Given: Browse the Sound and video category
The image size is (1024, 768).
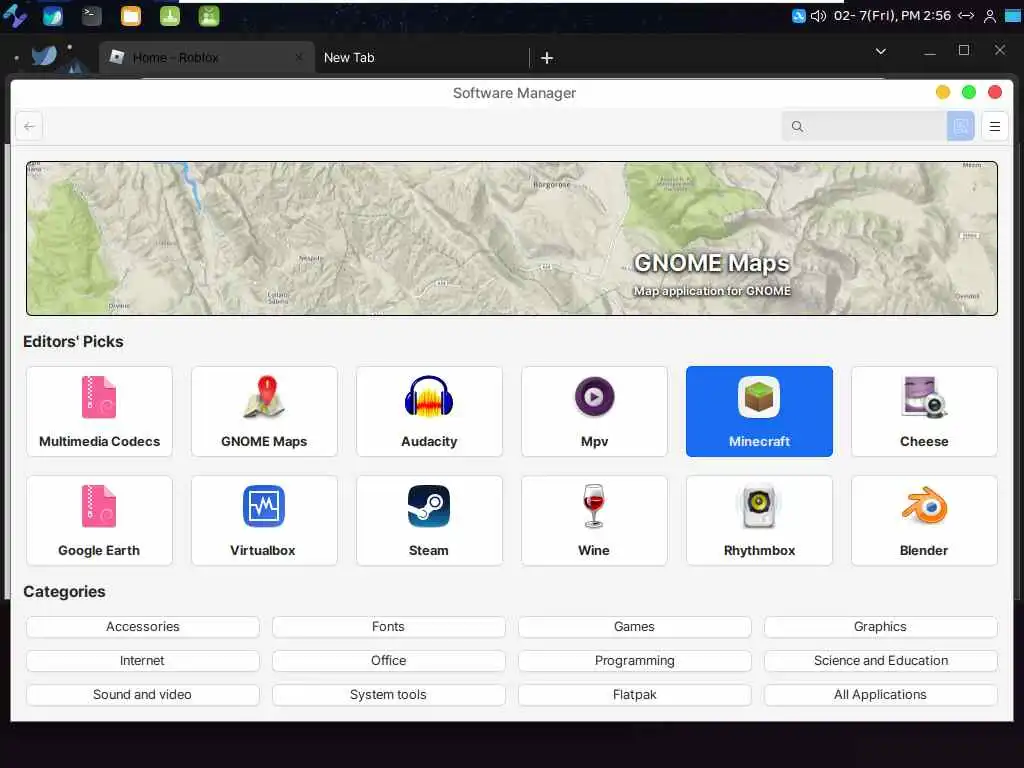Looking at the screenshot, I should 143,694.
